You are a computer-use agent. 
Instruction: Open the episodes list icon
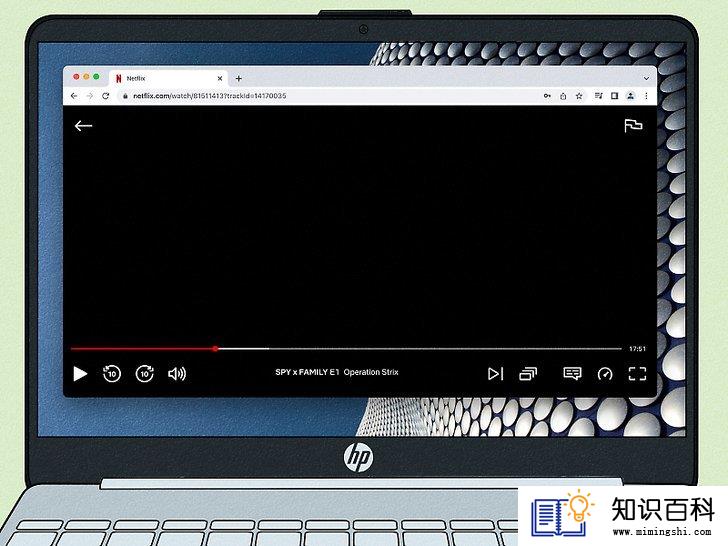528,374
